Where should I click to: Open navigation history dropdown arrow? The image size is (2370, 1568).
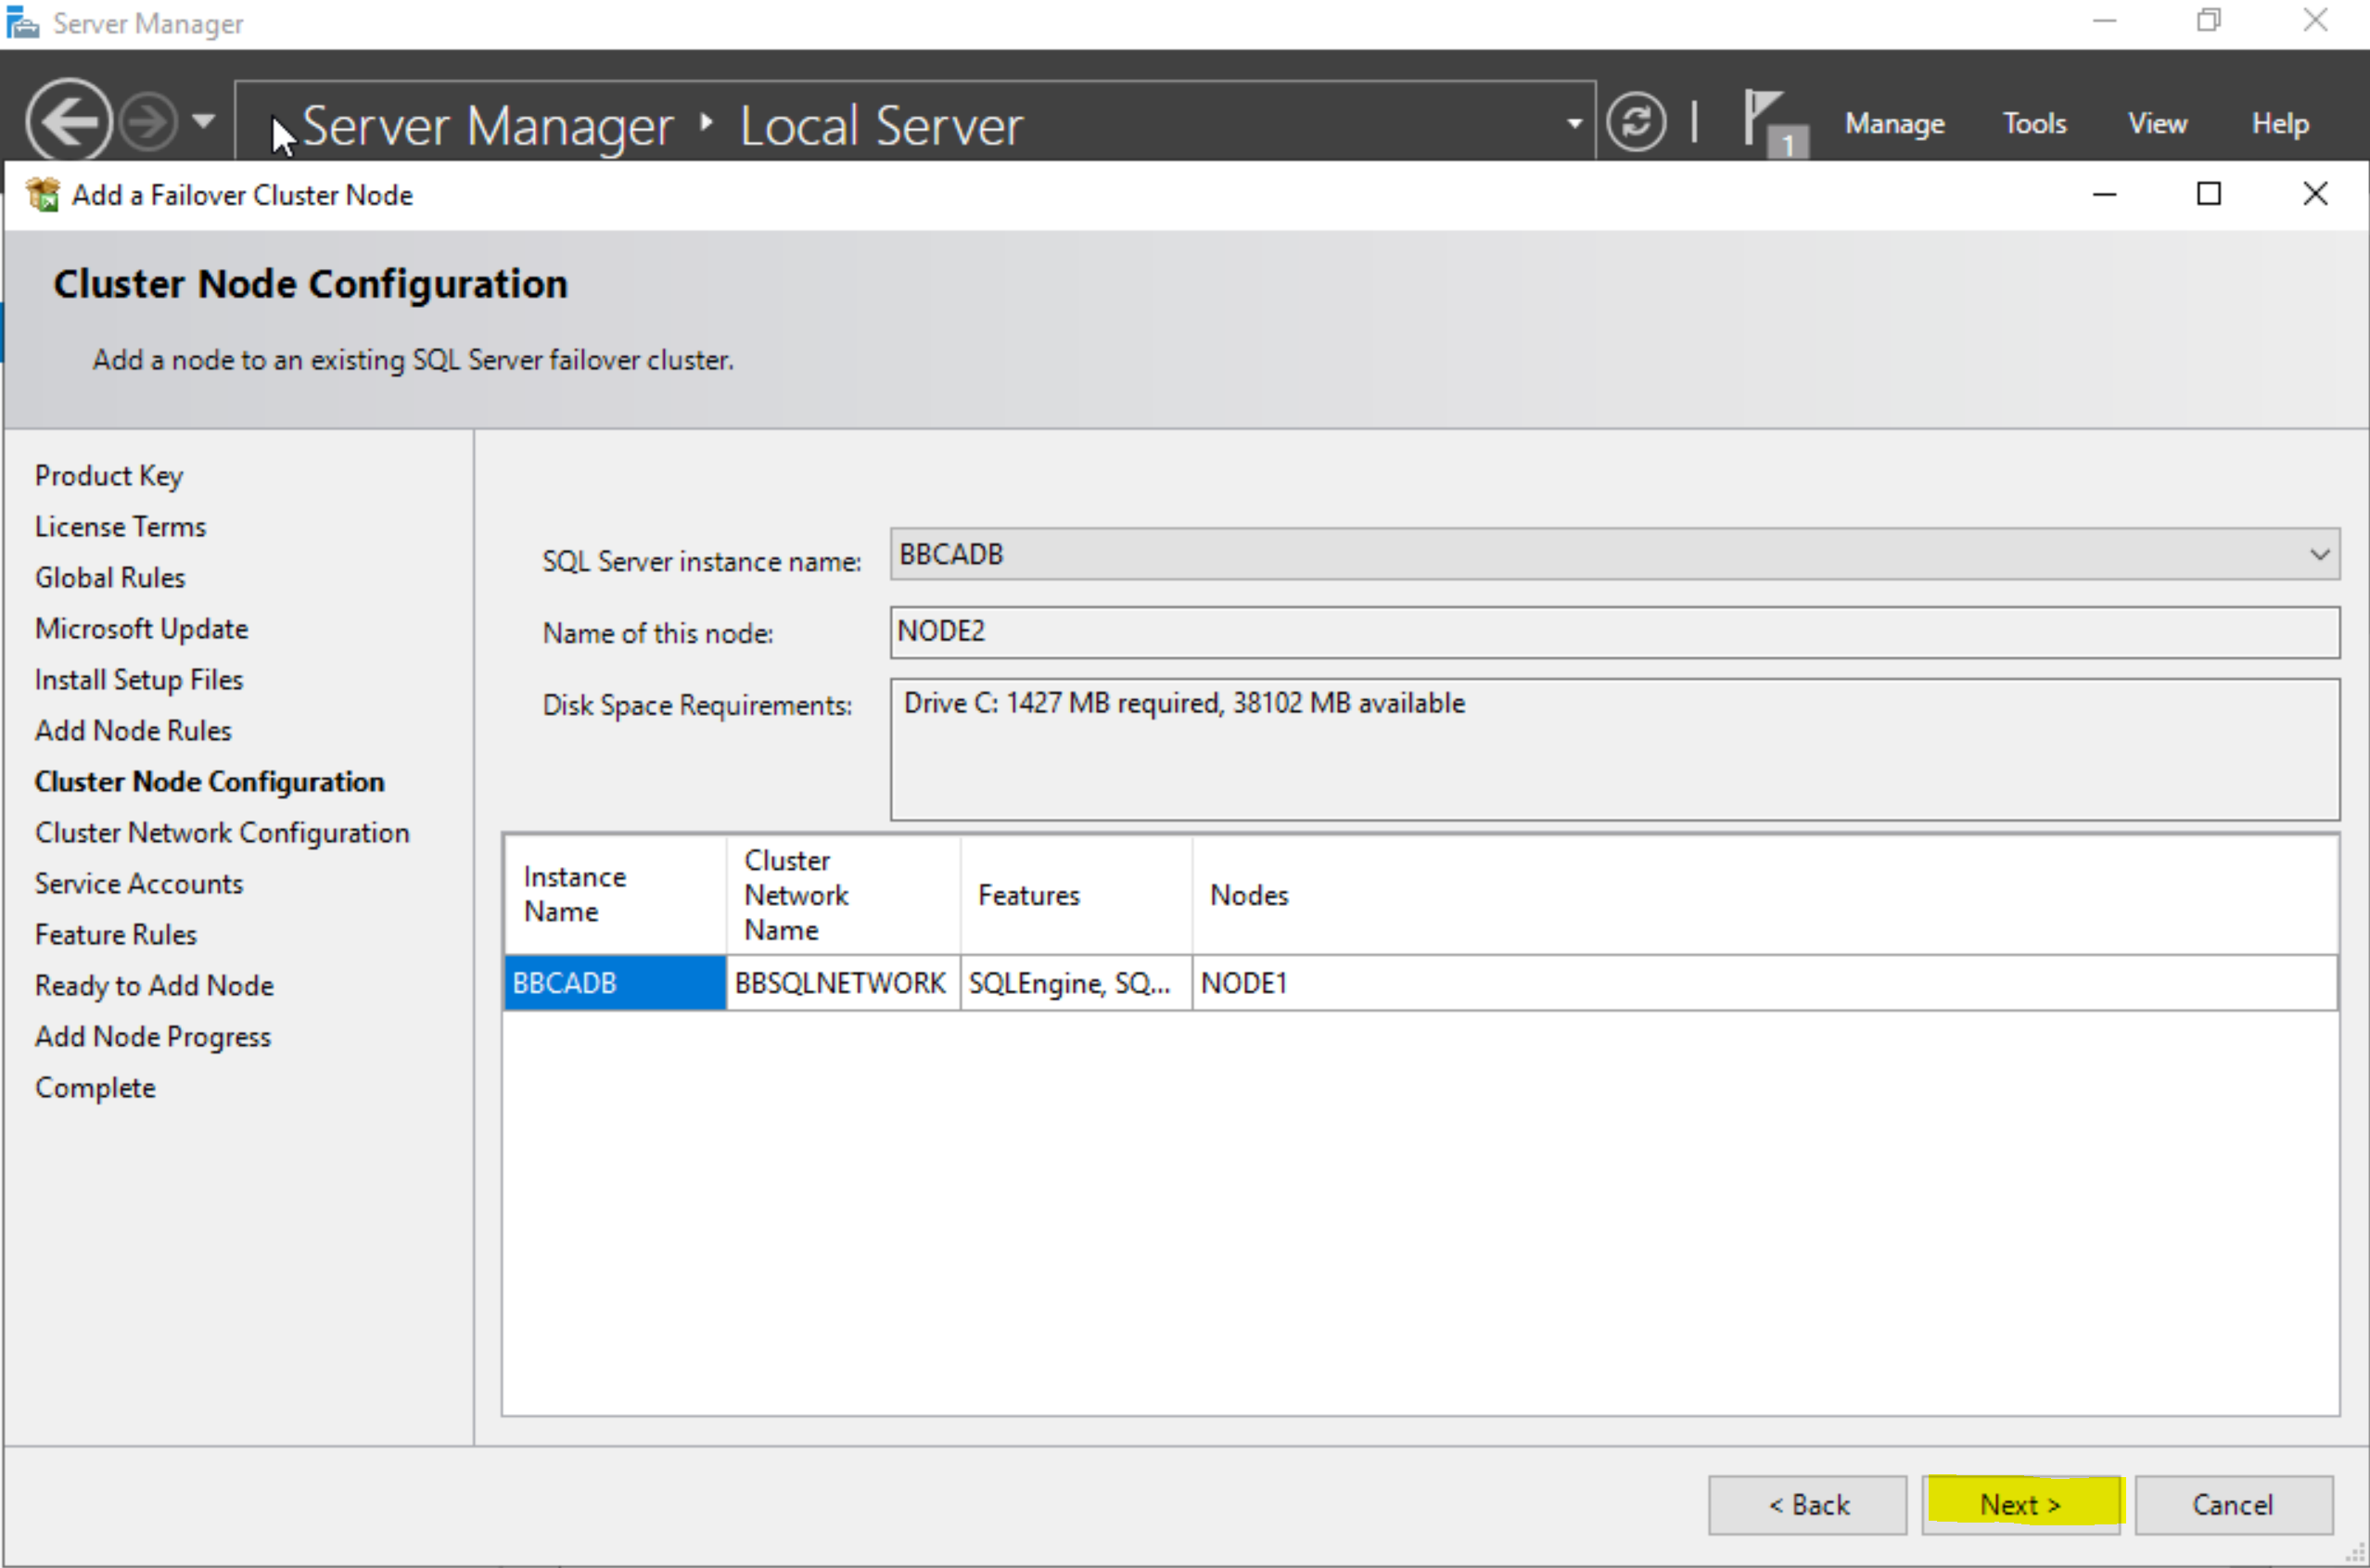click(203, 122)
